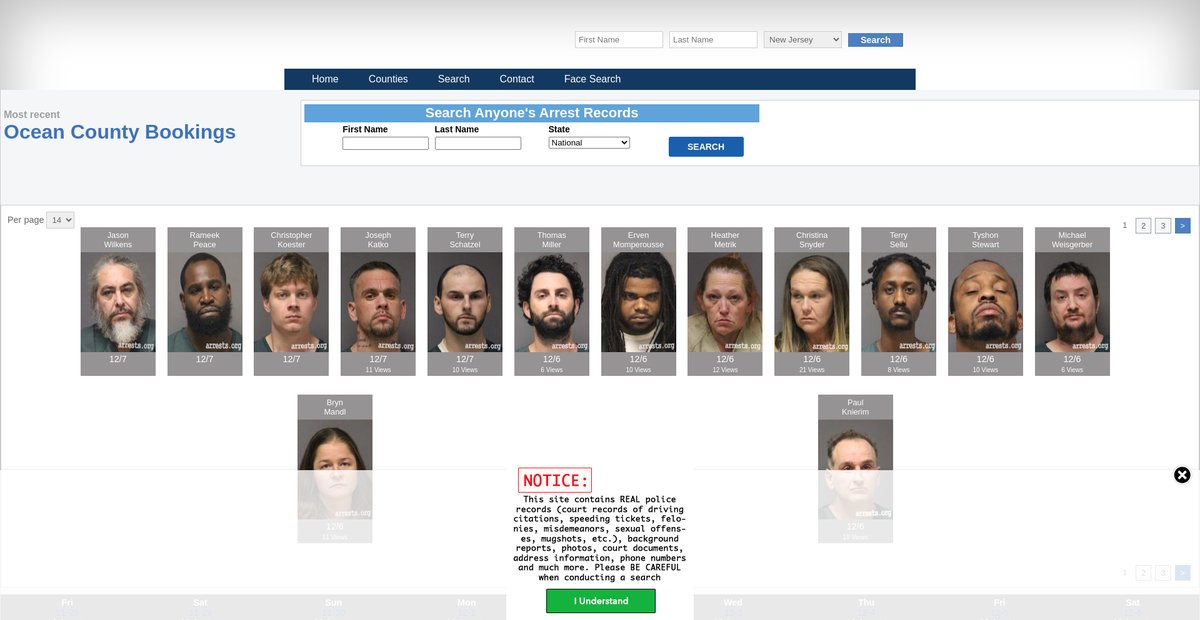Click the current page 1 indicator at top
Viewport: 1200px width, 620px height.
[1124, 226]
